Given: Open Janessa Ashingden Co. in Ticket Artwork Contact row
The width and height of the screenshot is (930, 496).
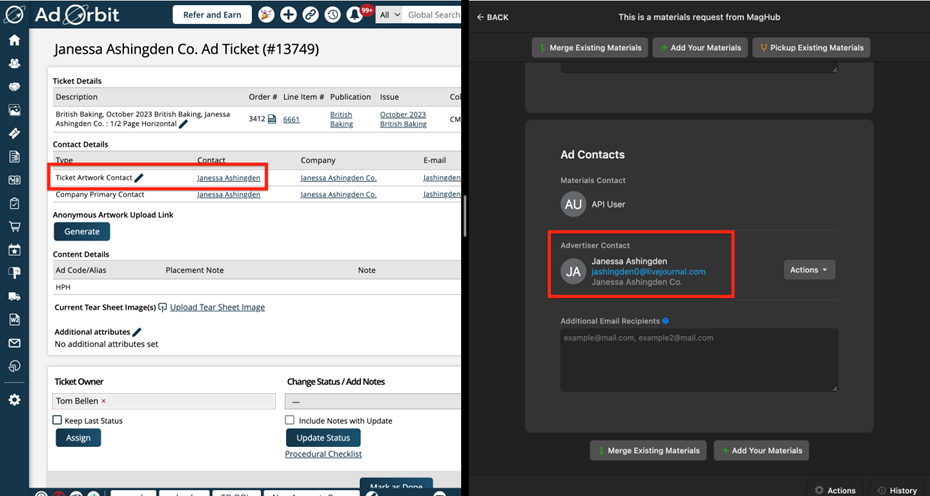Looking at the screenshot, I should click(x=338, y=178).
